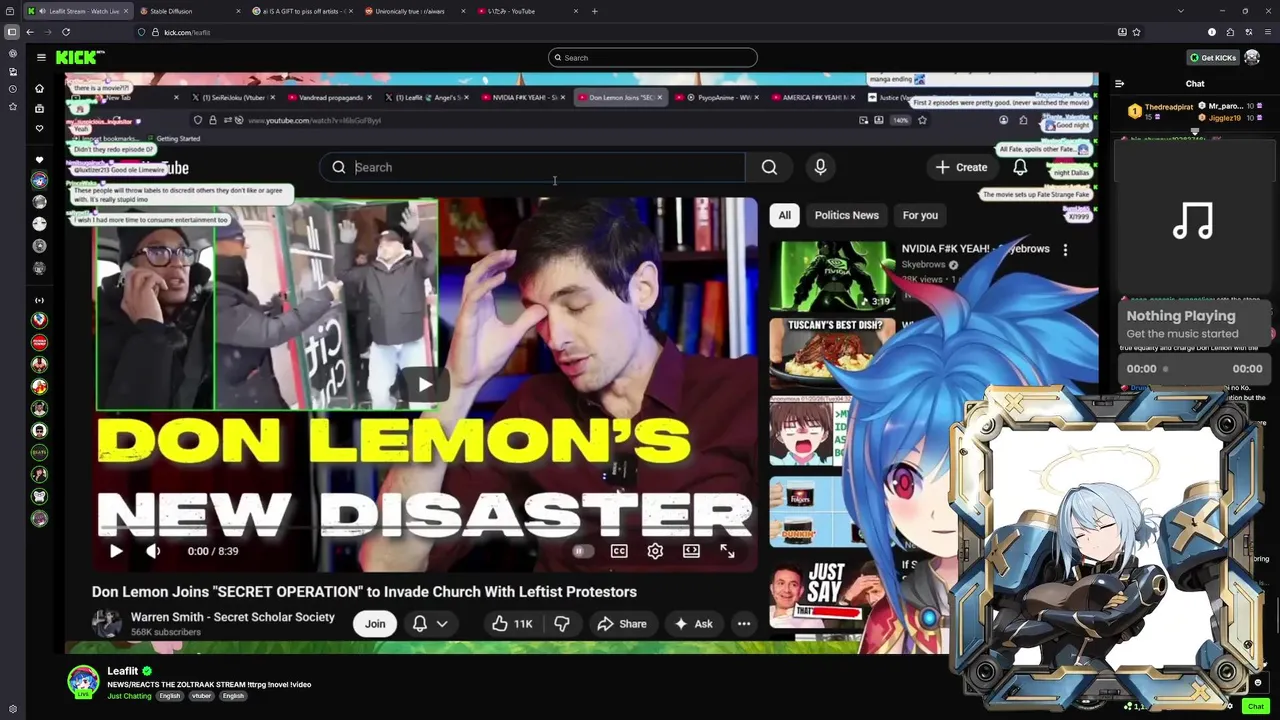Viewport: 1280px width, 720px height.
Task: Open more options for NVIDIA F#K YEAH video
Action: (x=1065, y=250)
